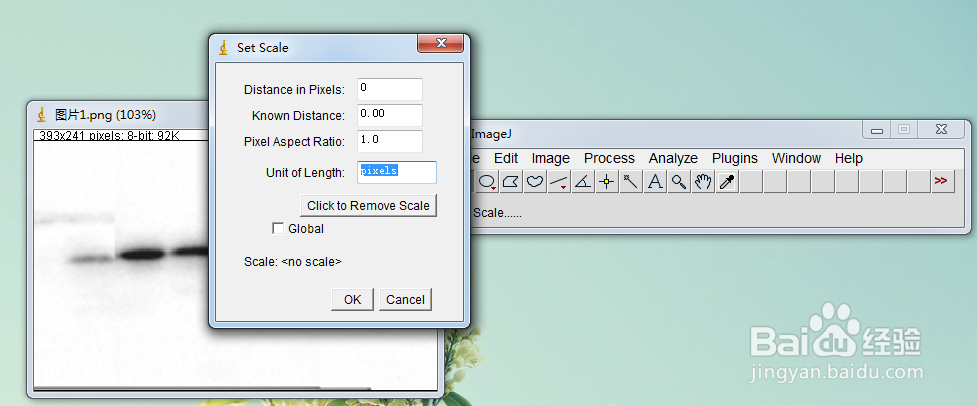Select the Magnifying glass tool
This screenshot has height=406, width=977.
point(679,181)
